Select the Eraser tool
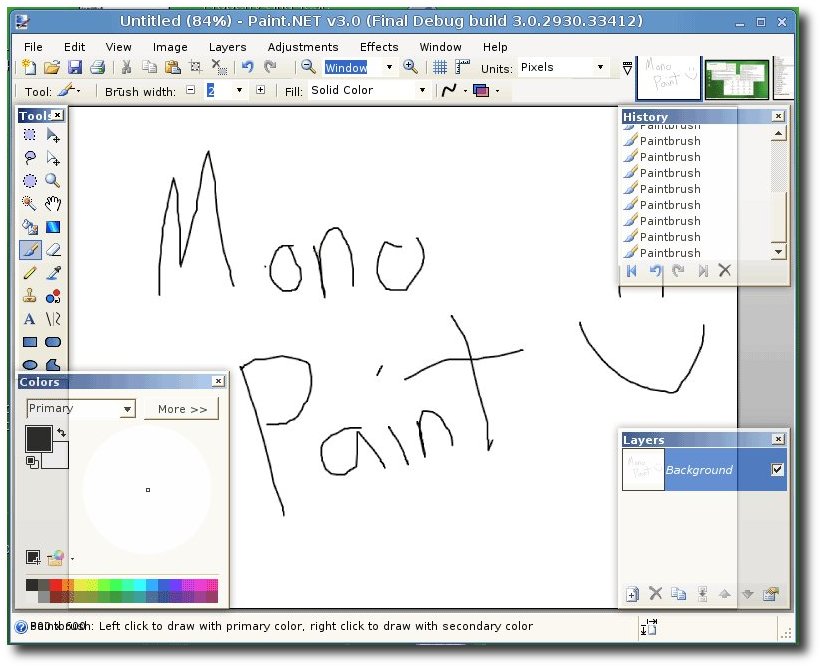Viewport: 822px width, 668px height. pyautogui.click(x=53, y=250)
